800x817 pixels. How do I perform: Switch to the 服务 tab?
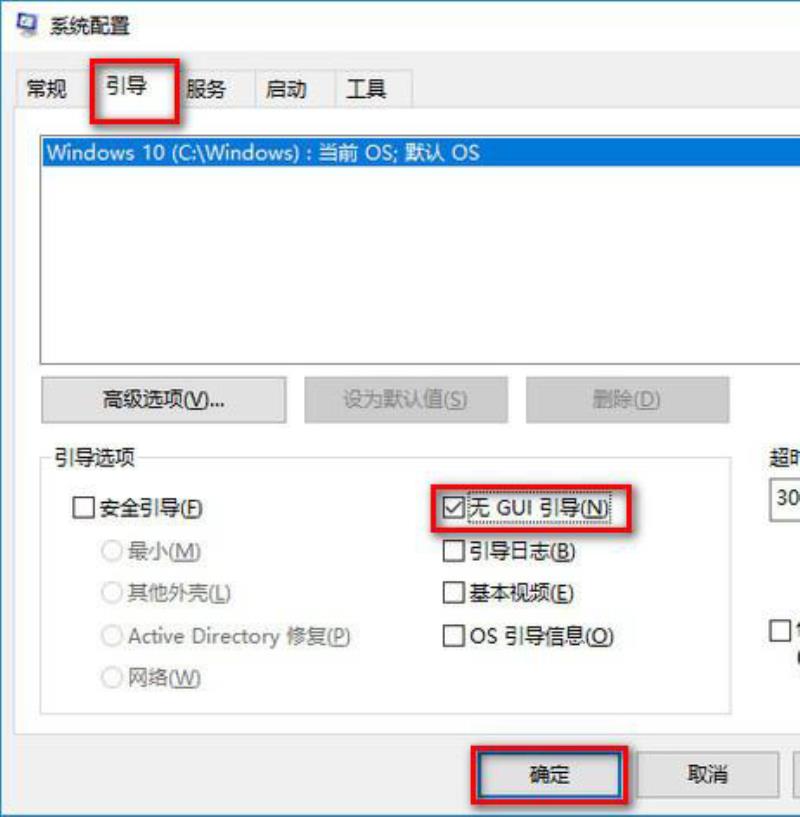pyautogui.click(x=206, y=89)
